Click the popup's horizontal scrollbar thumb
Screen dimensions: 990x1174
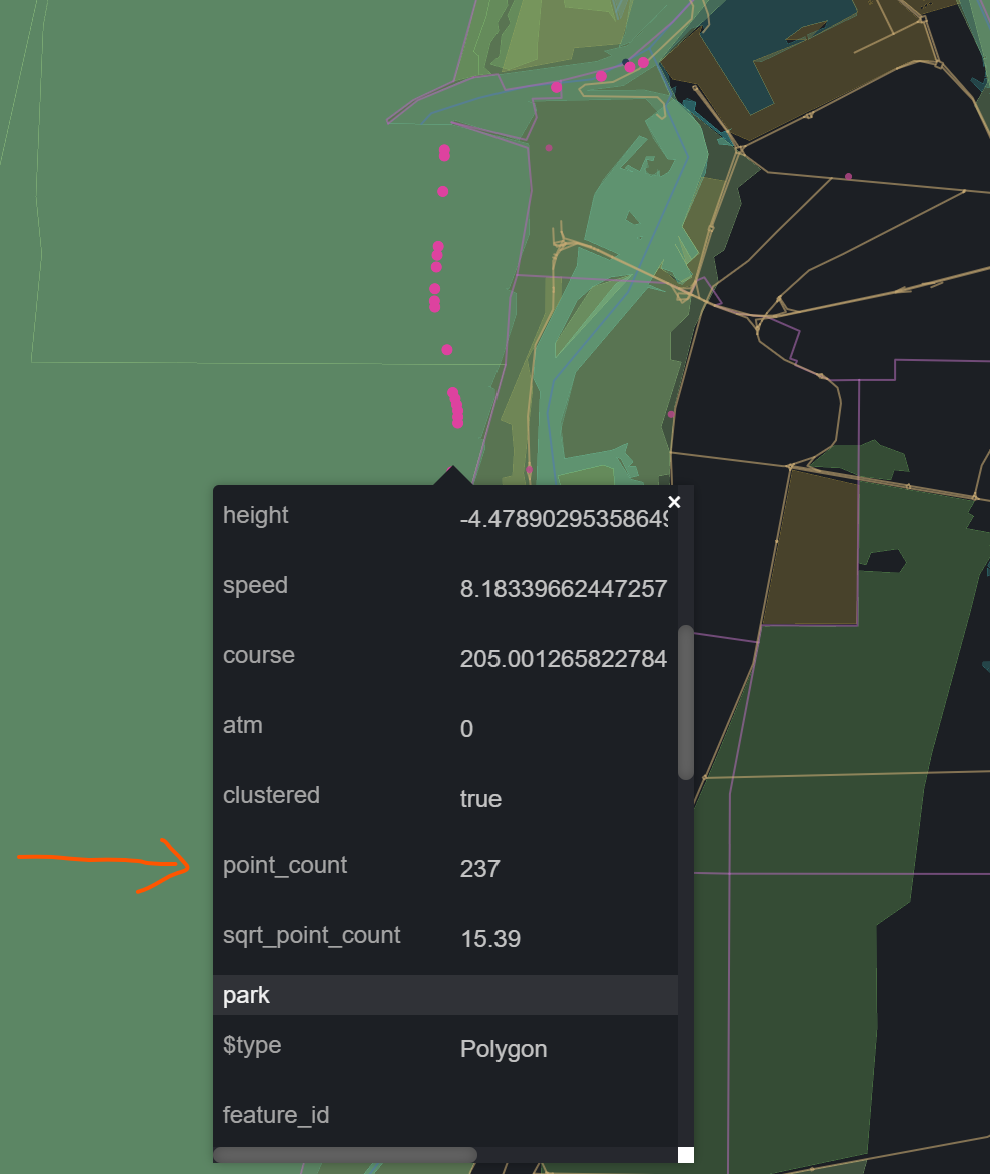(x=345, y=1155)
